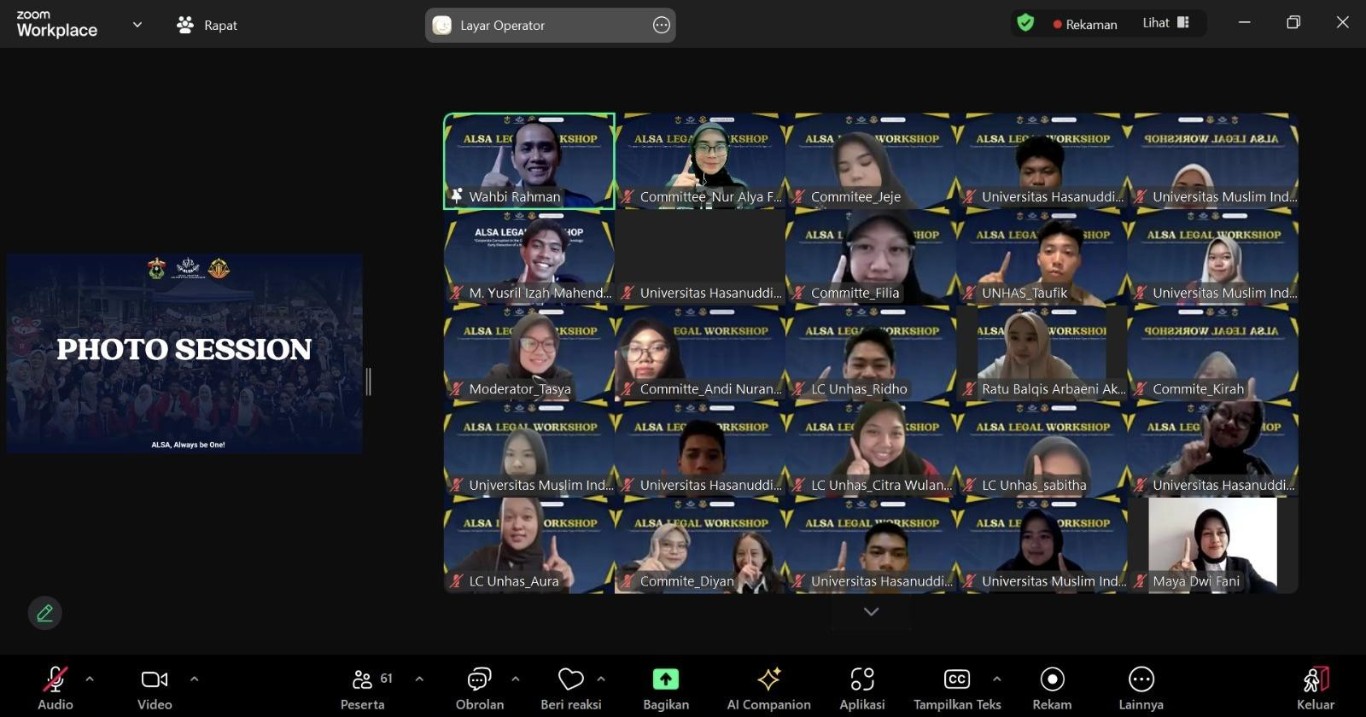Click the panel divider handle next to shared slide

(x=368, y=382)
